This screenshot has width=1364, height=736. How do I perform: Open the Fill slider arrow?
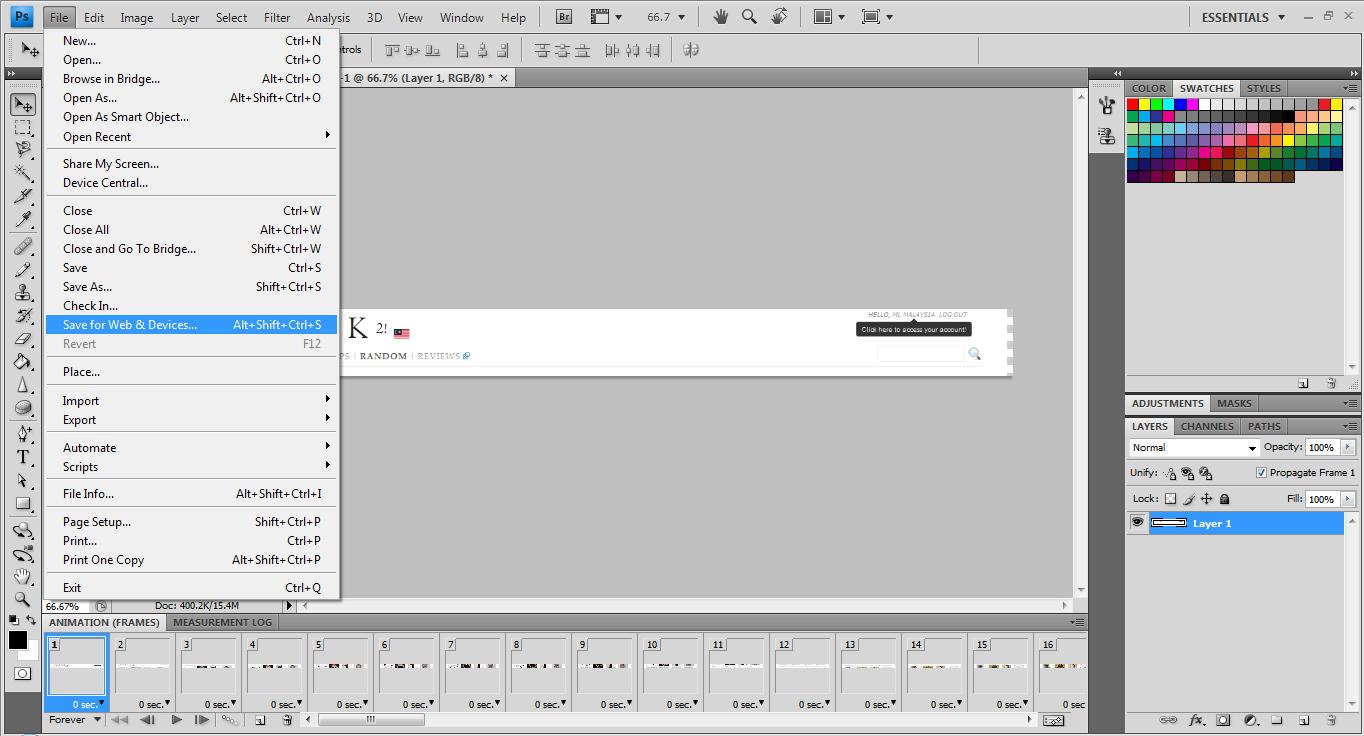(x=1348, y=498)
